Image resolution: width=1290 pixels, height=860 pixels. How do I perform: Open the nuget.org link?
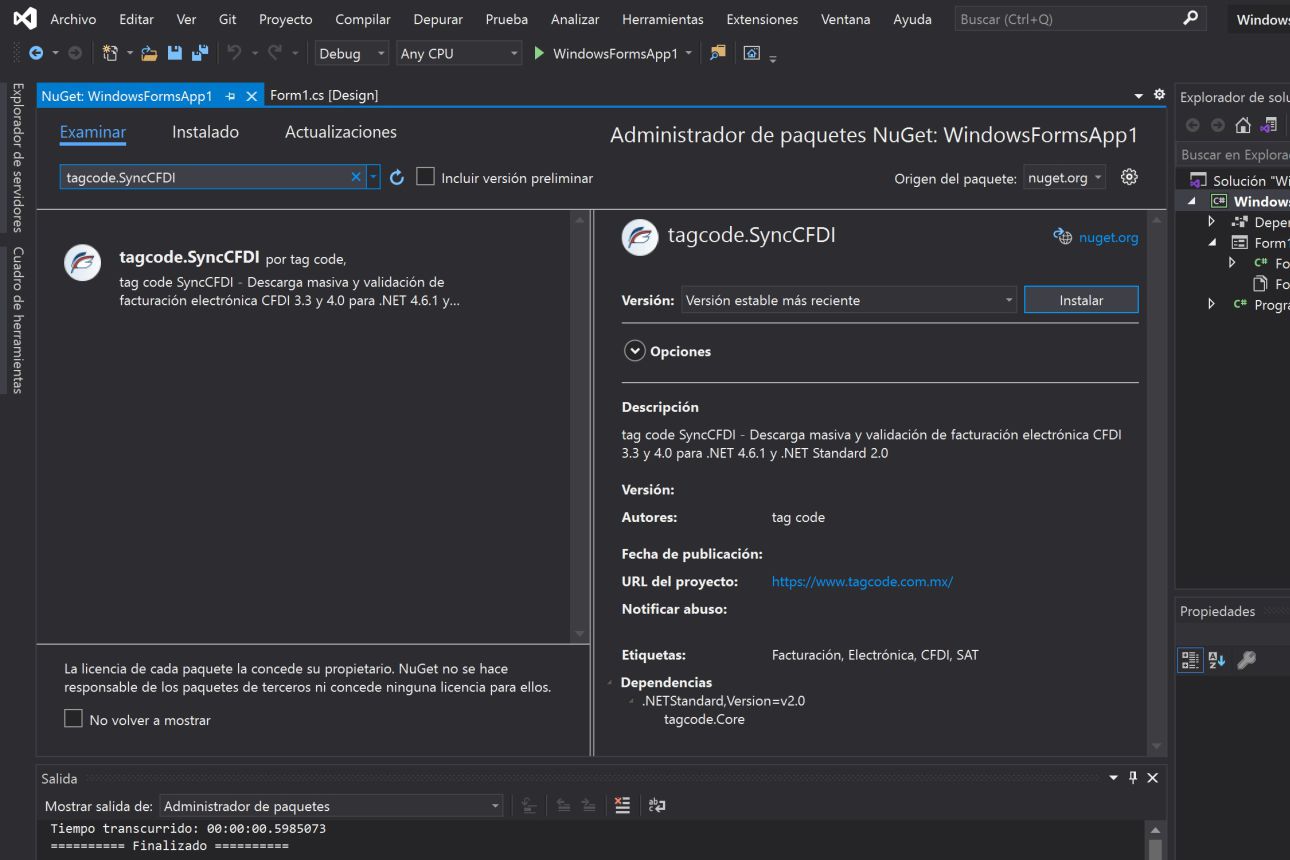click(1108, 237)
